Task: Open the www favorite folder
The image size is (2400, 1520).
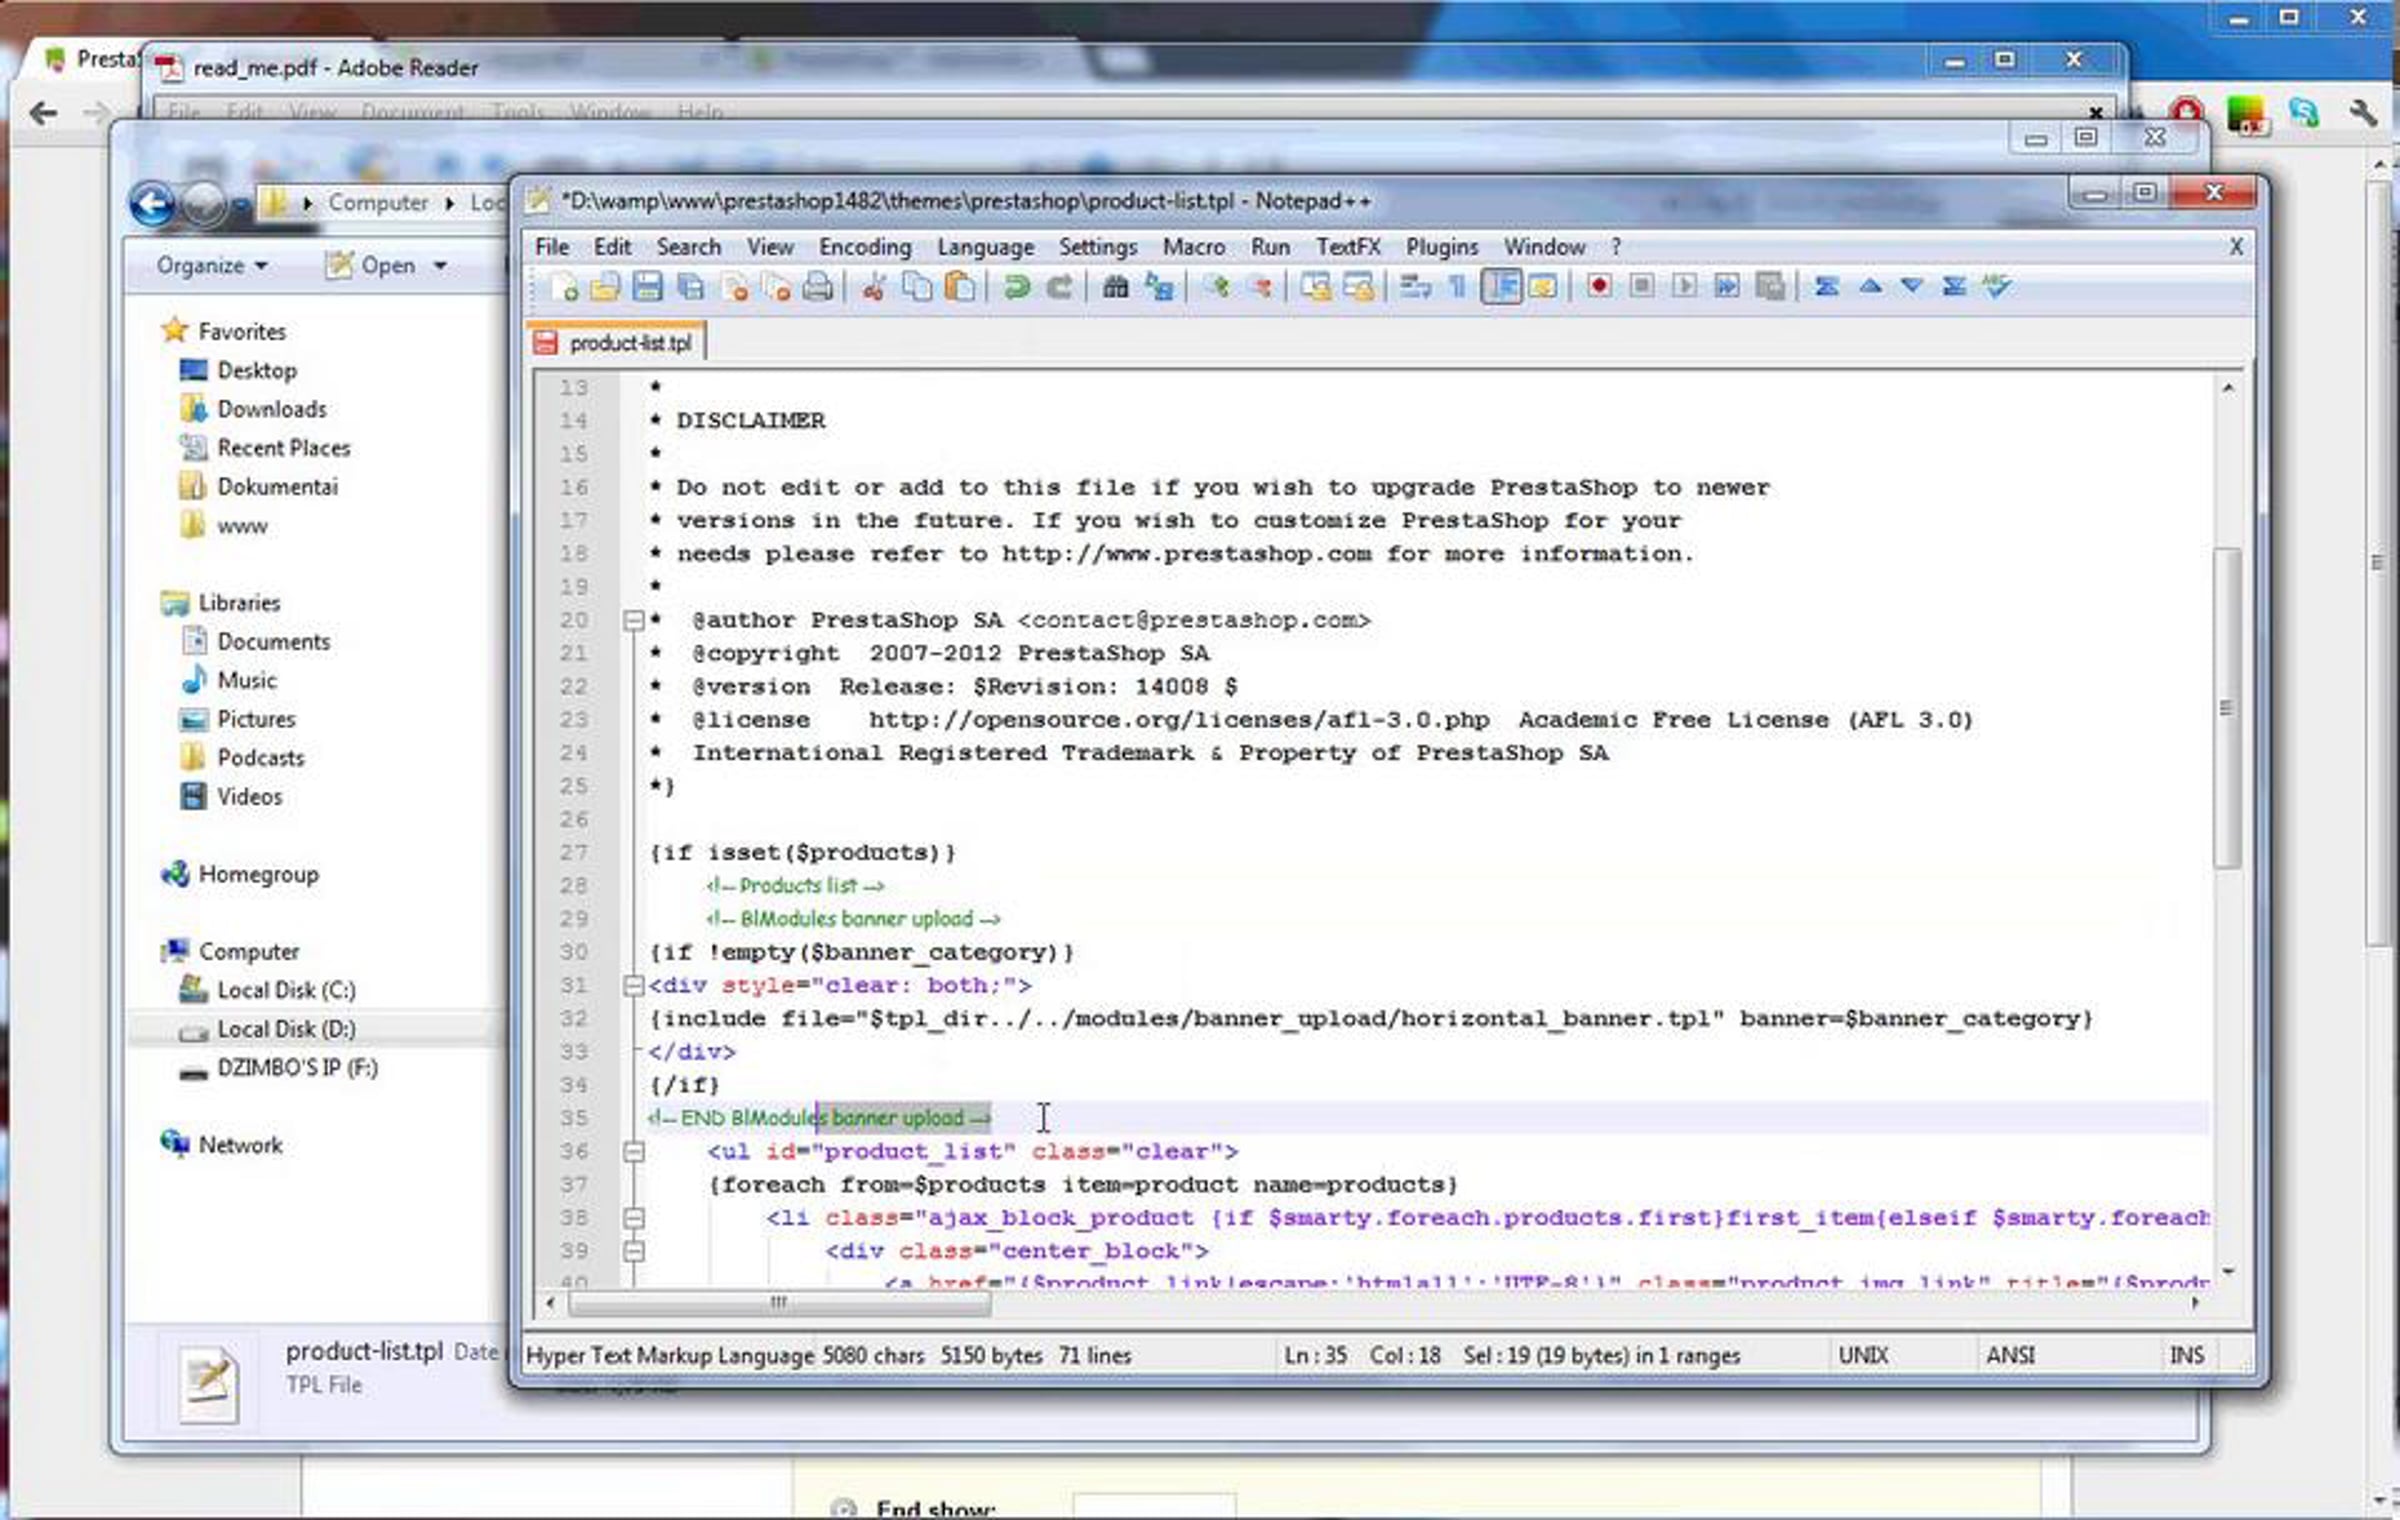Action: point(242,526)
